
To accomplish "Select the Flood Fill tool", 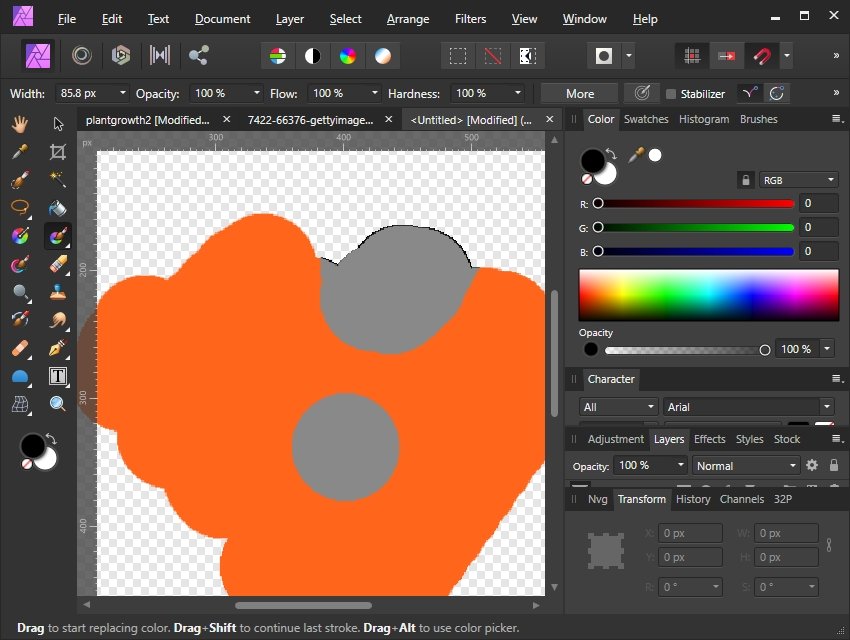I will click(x=58, y=207).
